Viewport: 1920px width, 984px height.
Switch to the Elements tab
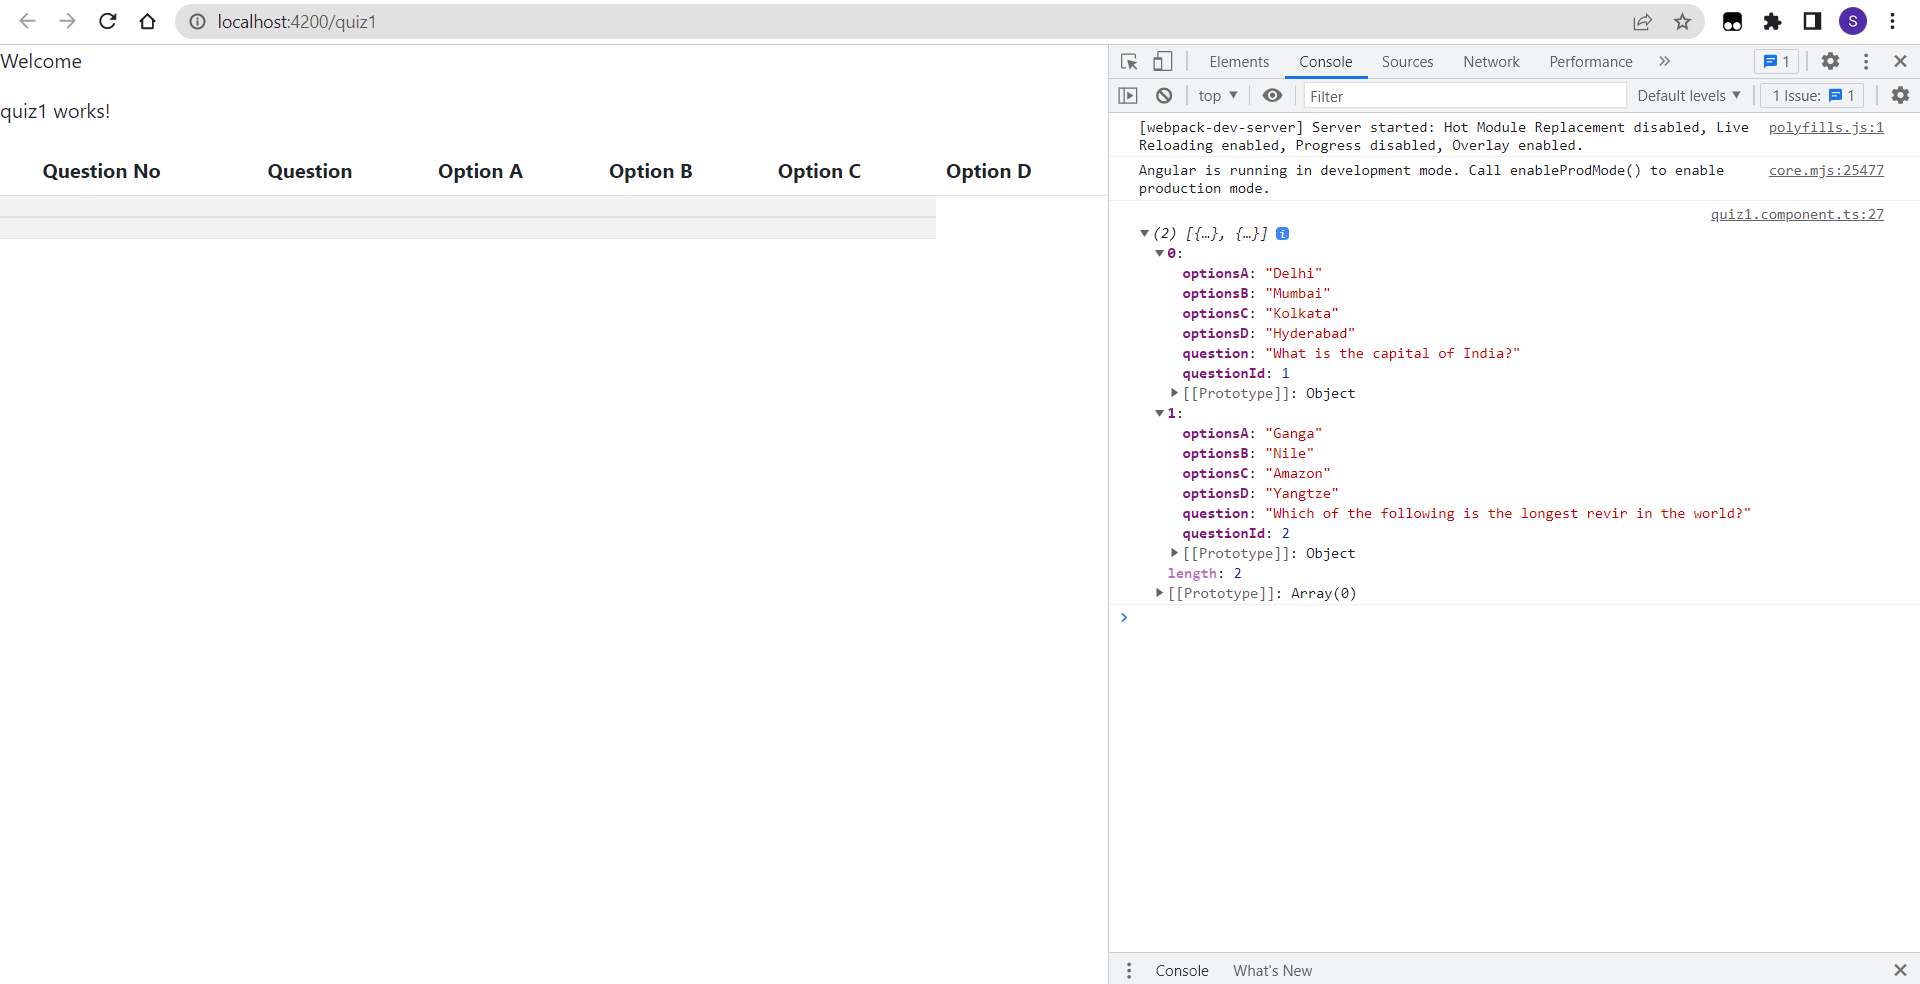[x=1239, y=62]
